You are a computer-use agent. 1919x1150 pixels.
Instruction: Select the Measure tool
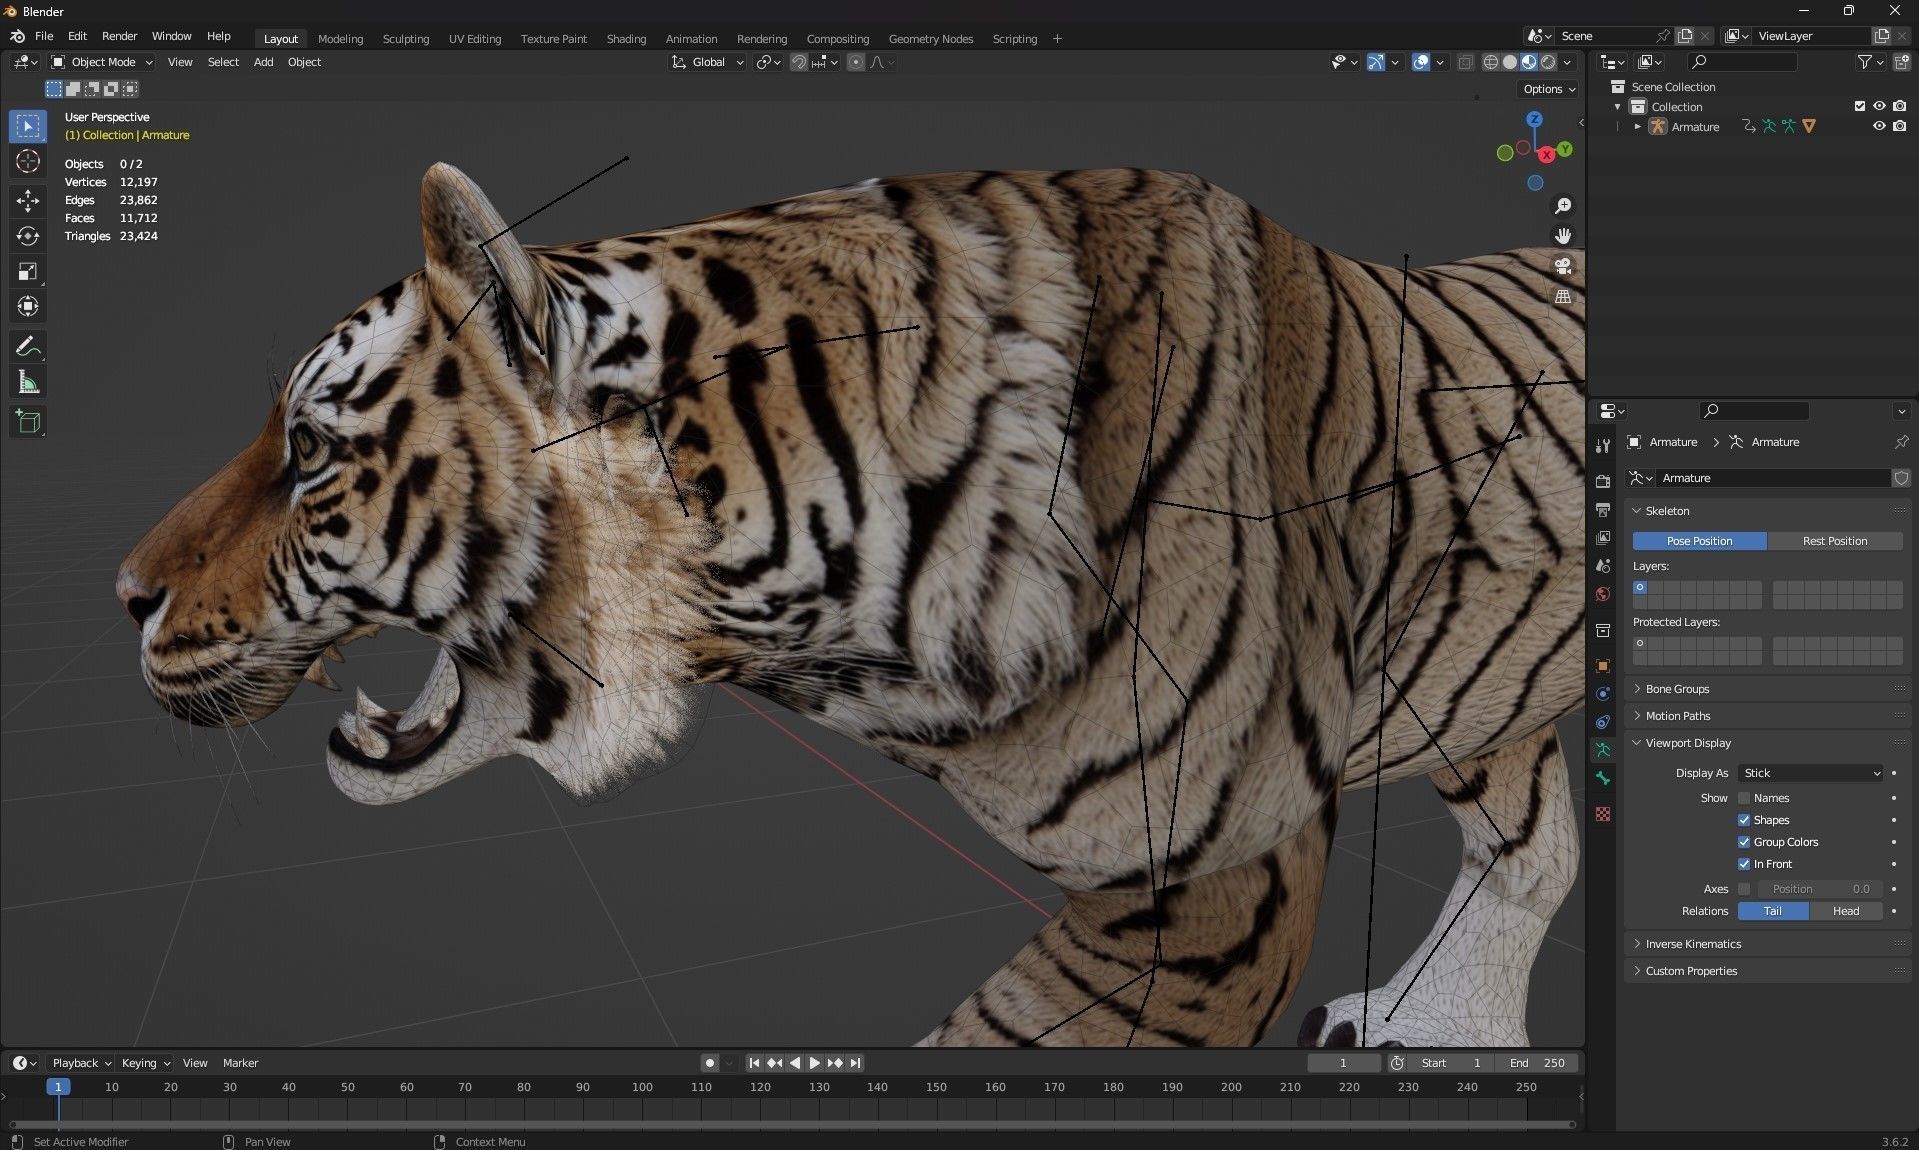coord(28,382)
